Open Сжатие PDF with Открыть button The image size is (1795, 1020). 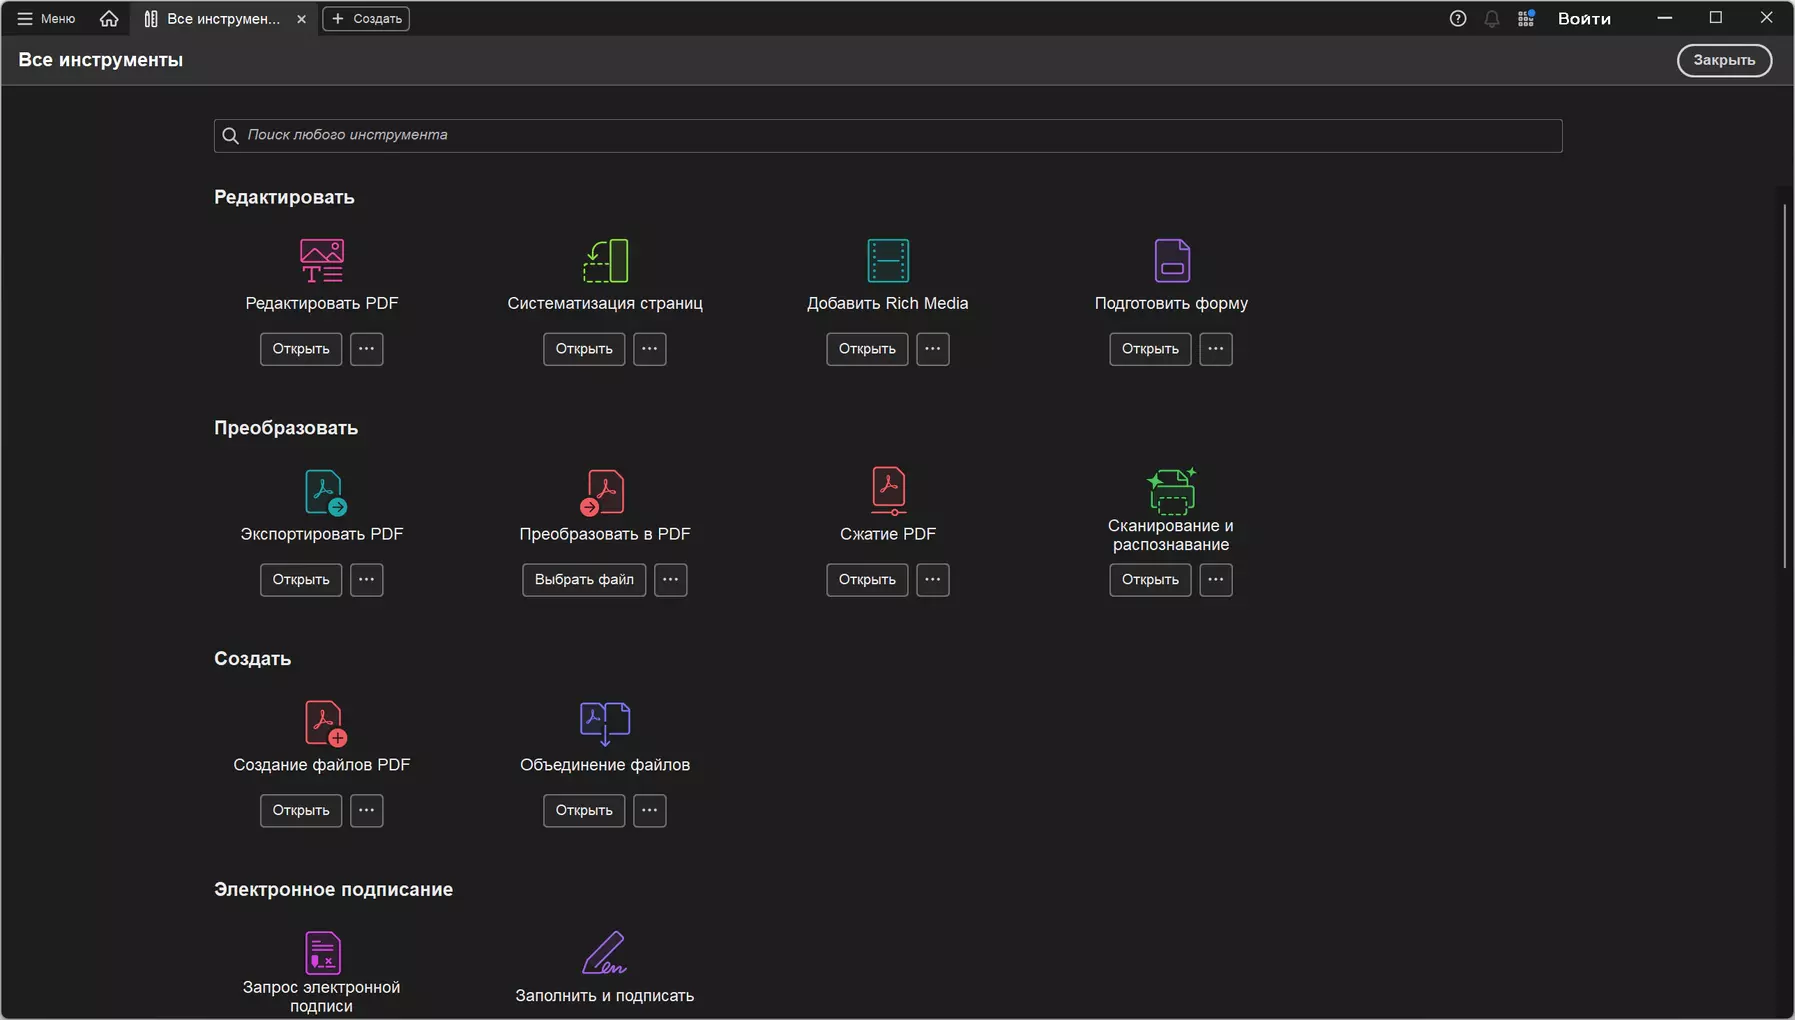(x=867, y=580)
